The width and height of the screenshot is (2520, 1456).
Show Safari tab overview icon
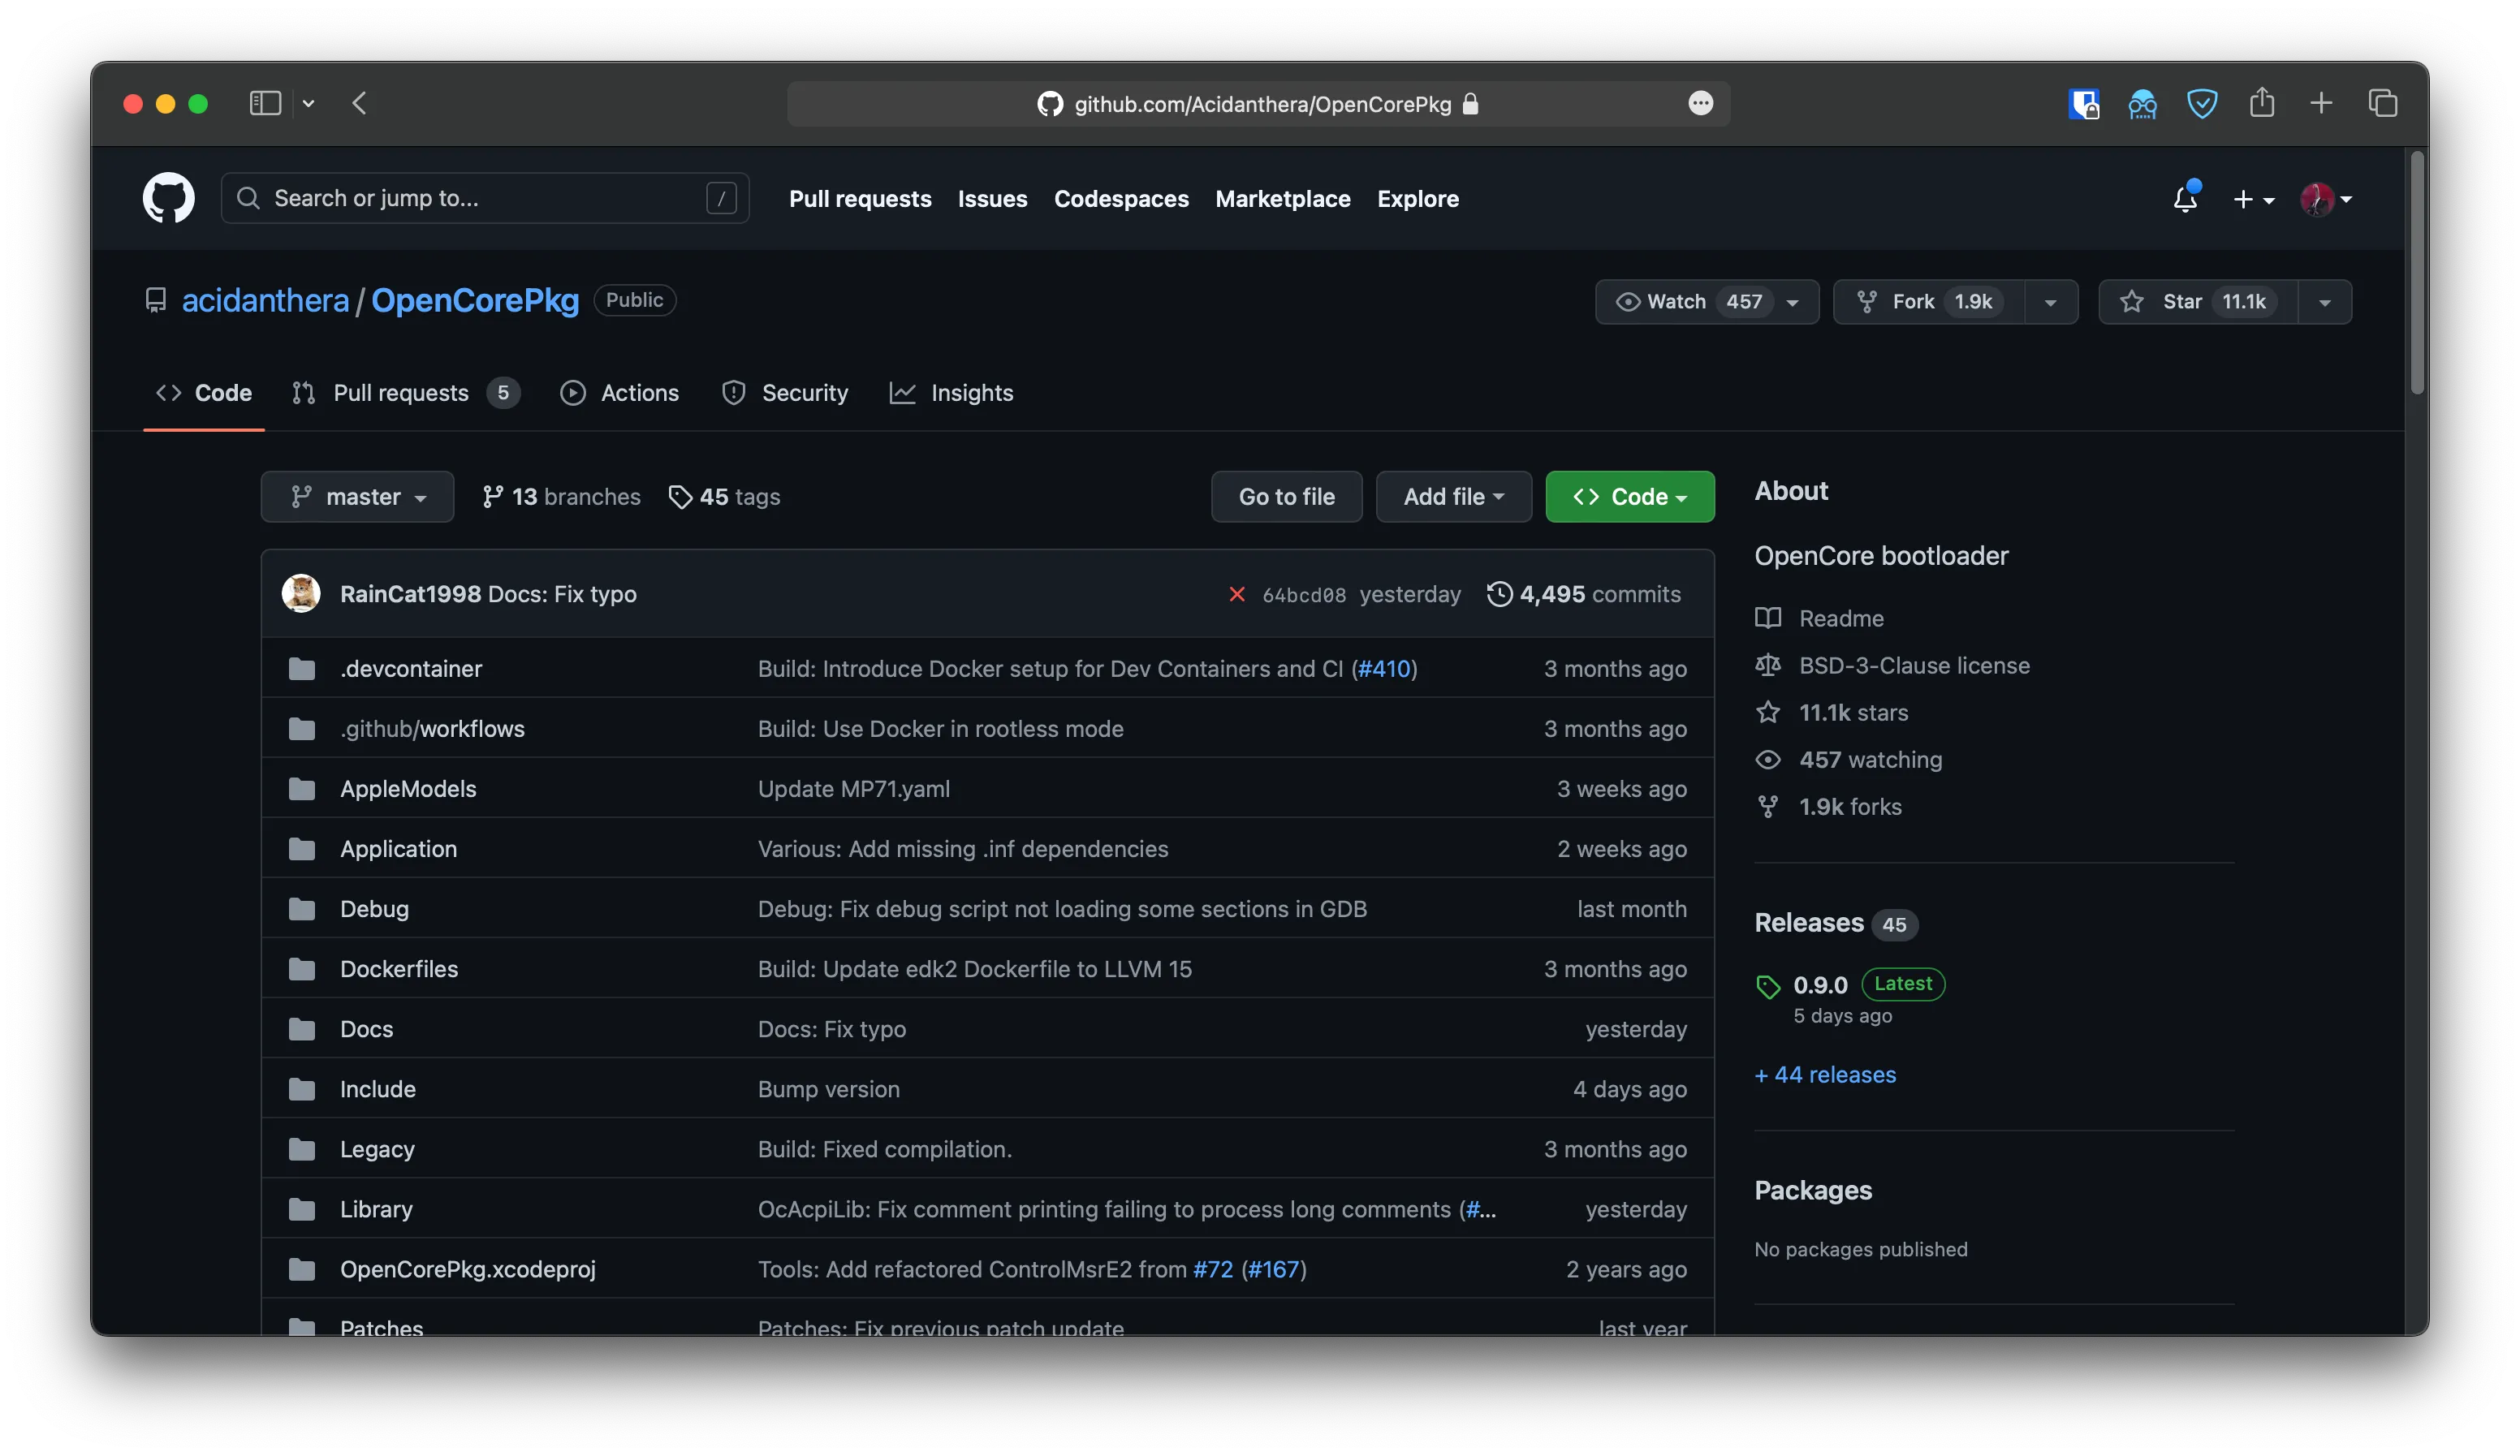coord(2383,103)
